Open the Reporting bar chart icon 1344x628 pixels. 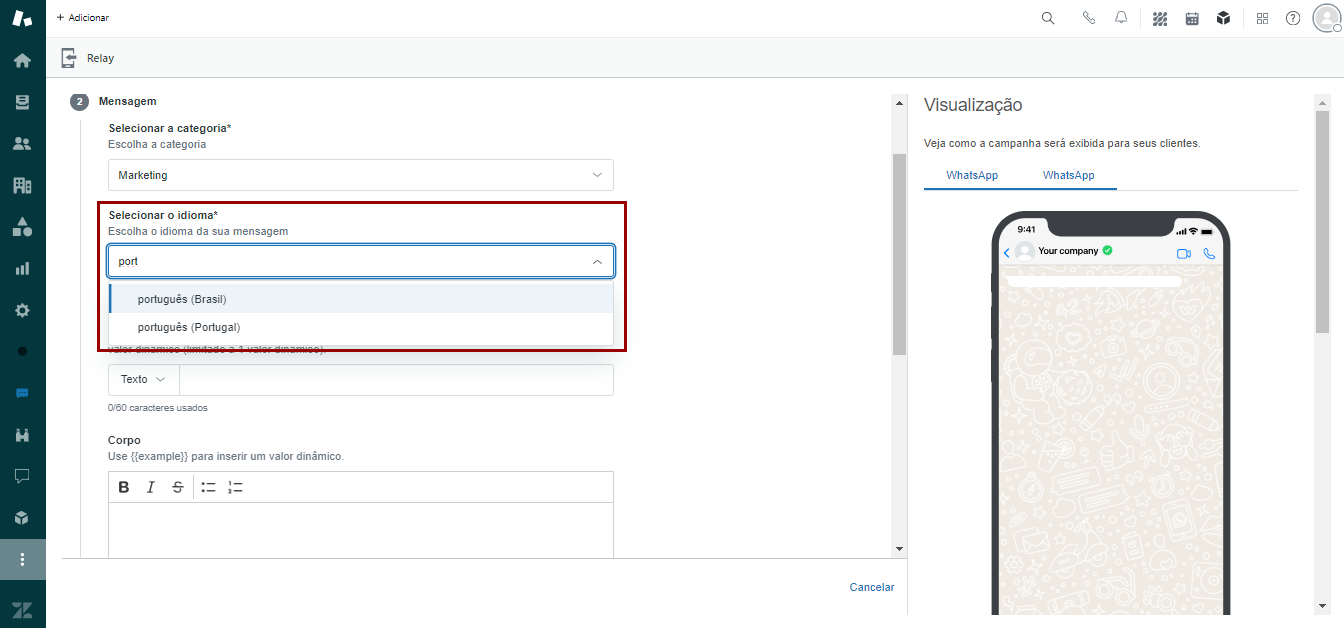(x=22, y=268)
